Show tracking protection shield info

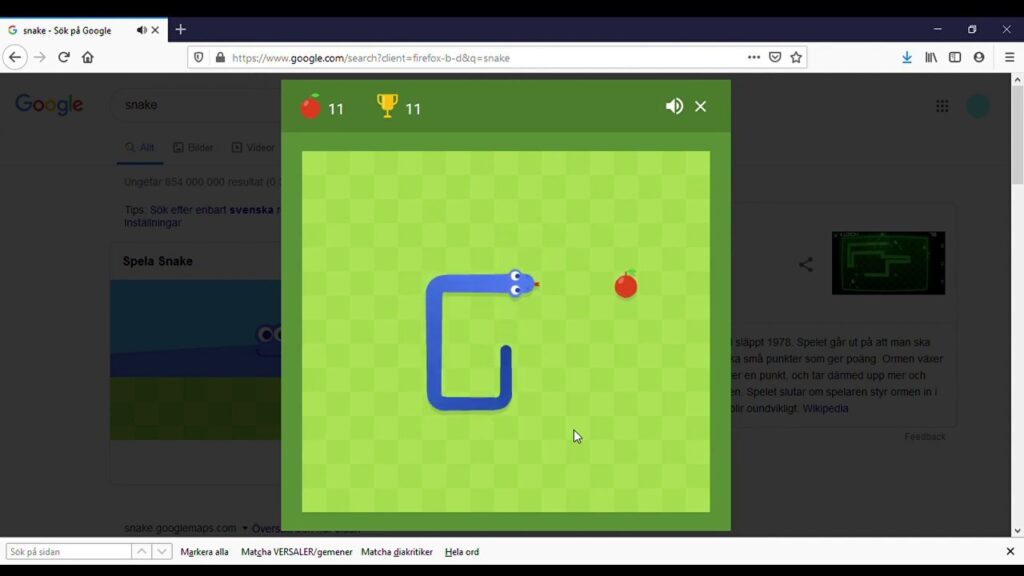(199, 57)
